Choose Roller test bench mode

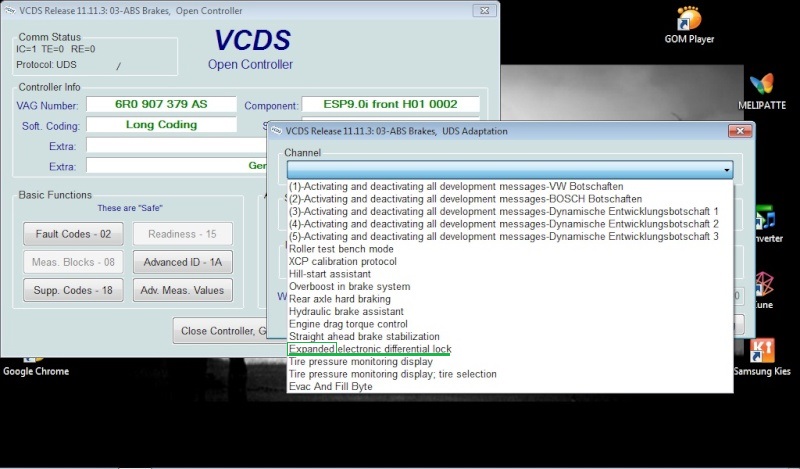tap(510, 249)
